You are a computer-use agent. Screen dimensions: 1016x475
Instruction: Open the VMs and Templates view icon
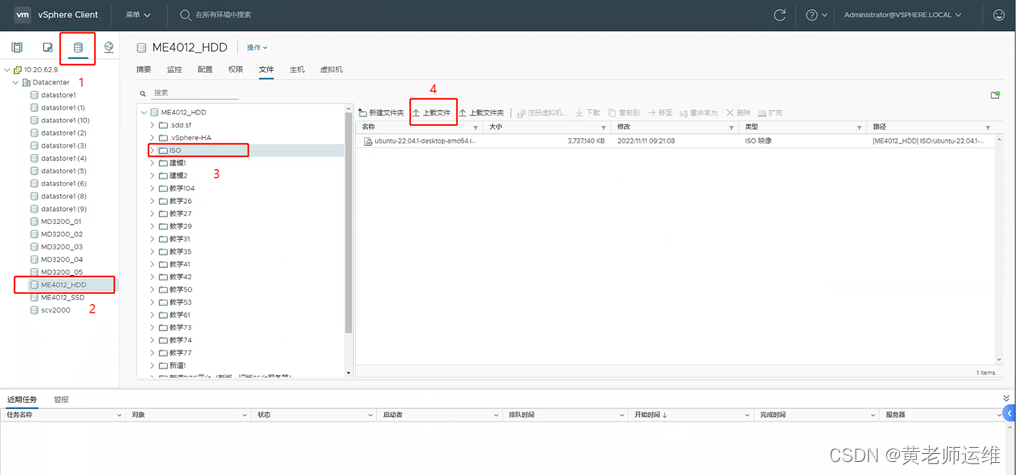click(x=47, y=47)
